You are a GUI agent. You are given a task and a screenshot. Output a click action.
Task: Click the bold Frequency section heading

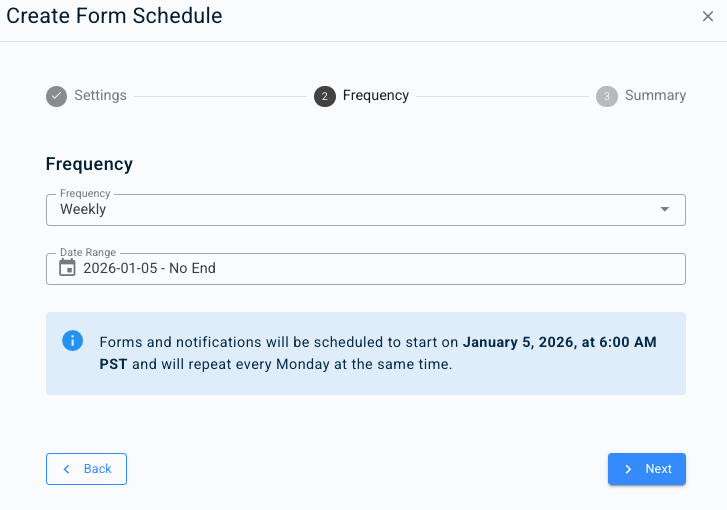89,164
